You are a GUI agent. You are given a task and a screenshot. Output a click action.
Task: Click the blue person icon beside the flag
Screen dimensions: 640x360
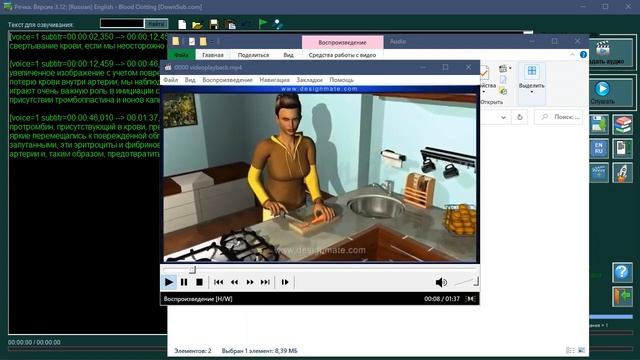coord(278,24)
